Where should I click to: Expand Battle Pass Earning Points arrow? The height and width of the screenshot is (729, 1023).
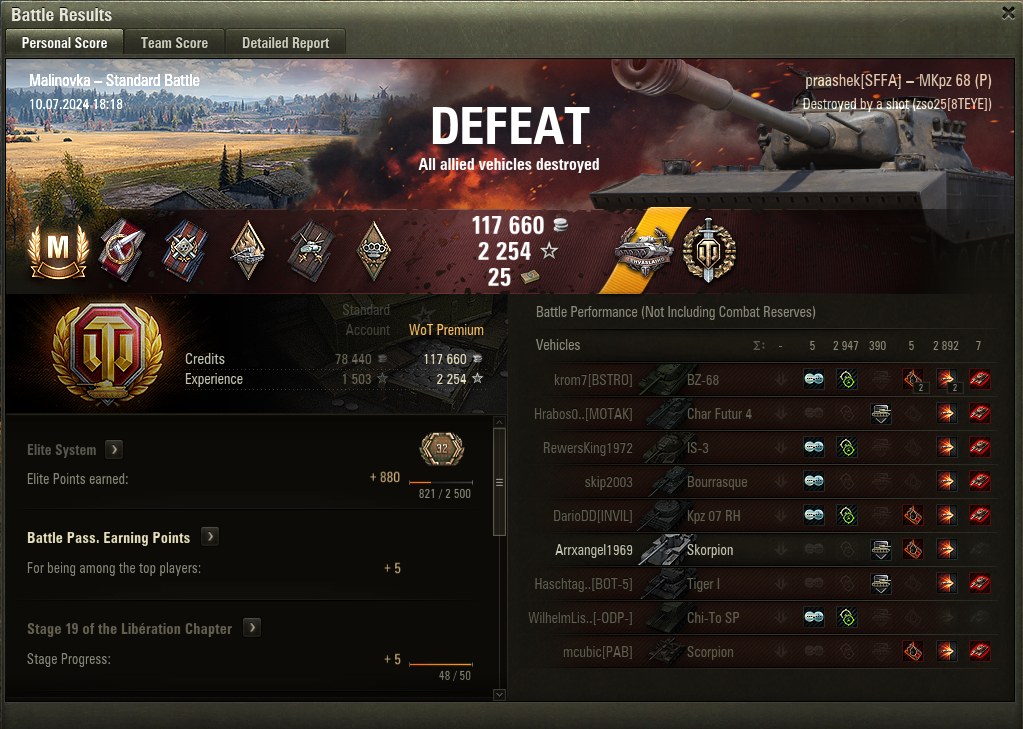(210, 536)
